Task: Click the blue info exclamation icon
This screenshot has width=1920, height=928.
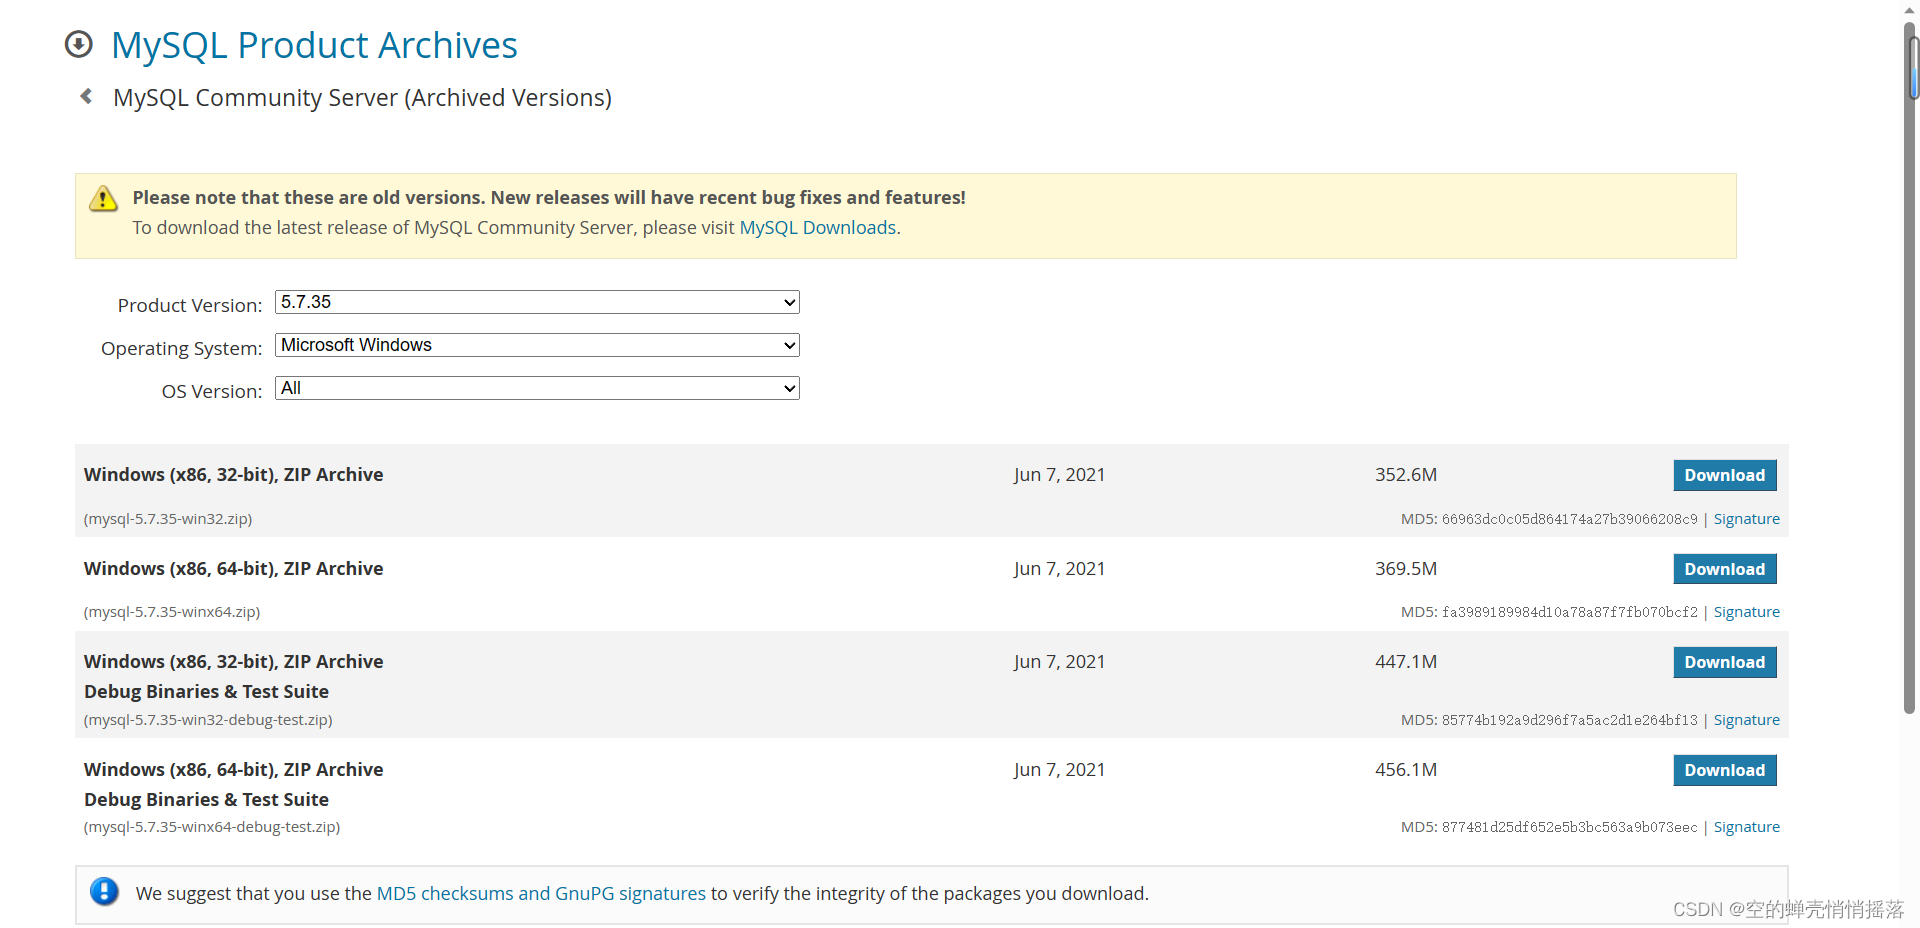Action: click(104, 891)
